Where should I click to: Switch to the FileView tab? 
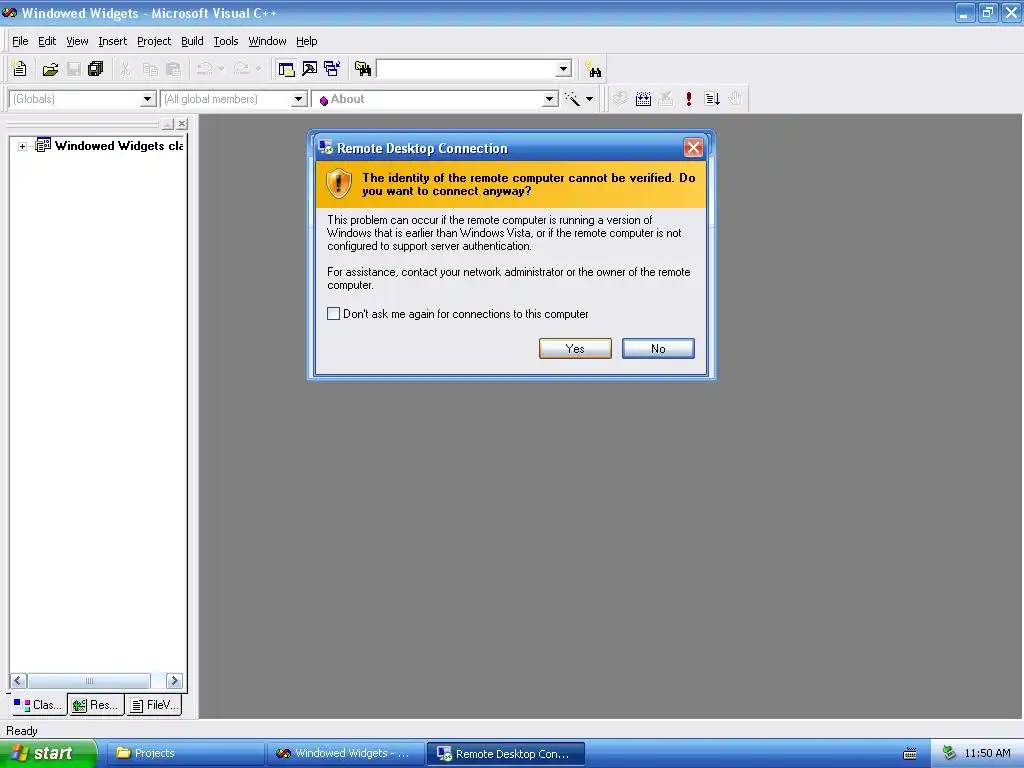point(154,705)
